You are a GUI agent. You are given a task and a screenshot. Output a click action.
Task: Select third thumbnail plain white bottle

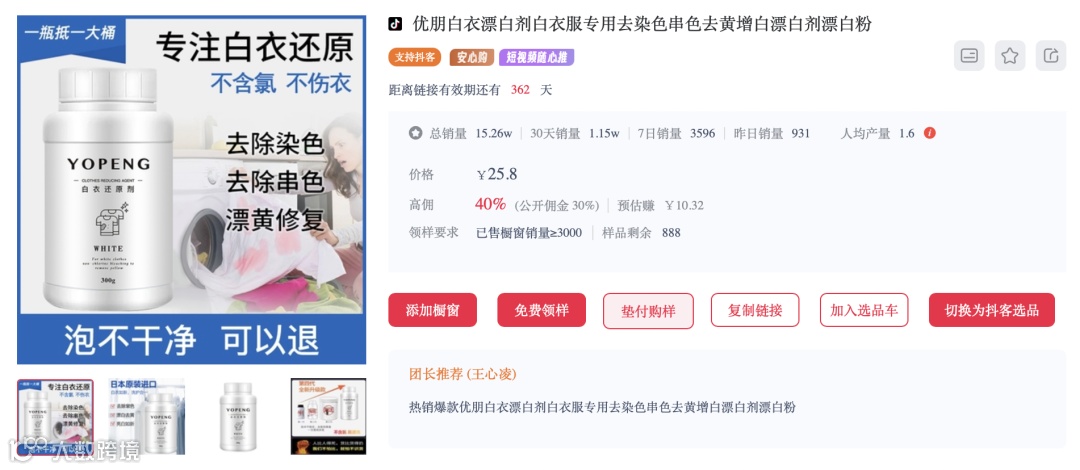coord(238,416)
